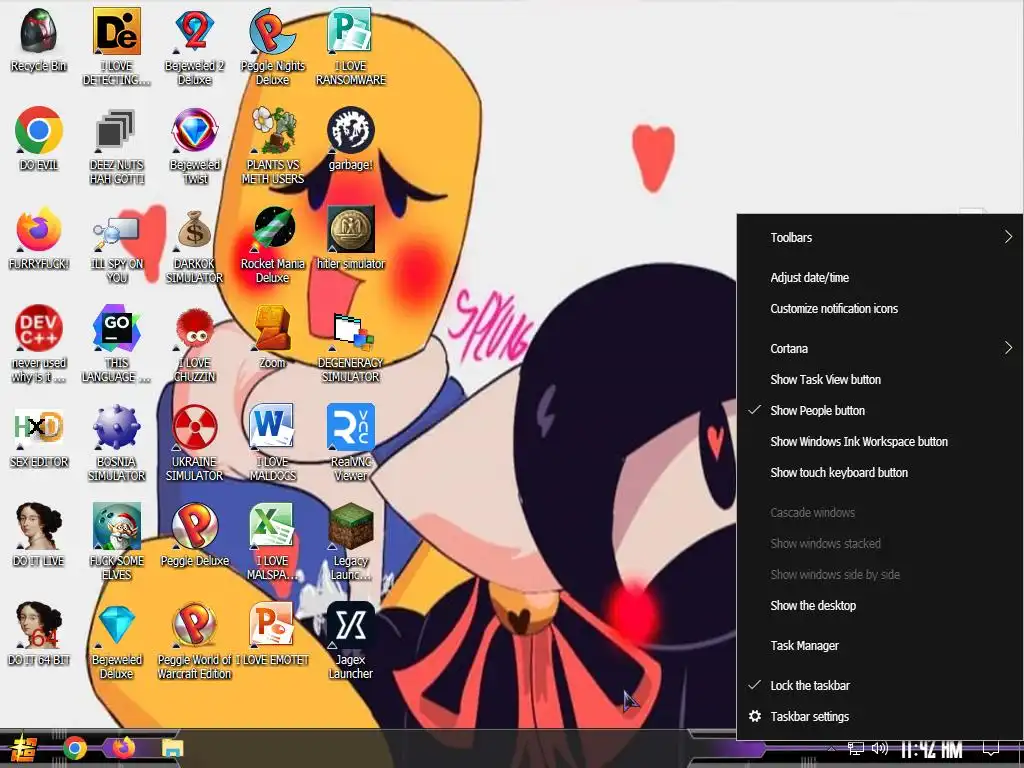This screenshot has width=1024, height=768.
Task: Select Adjust date/time menu entry
Action: [x=879, y=277]
